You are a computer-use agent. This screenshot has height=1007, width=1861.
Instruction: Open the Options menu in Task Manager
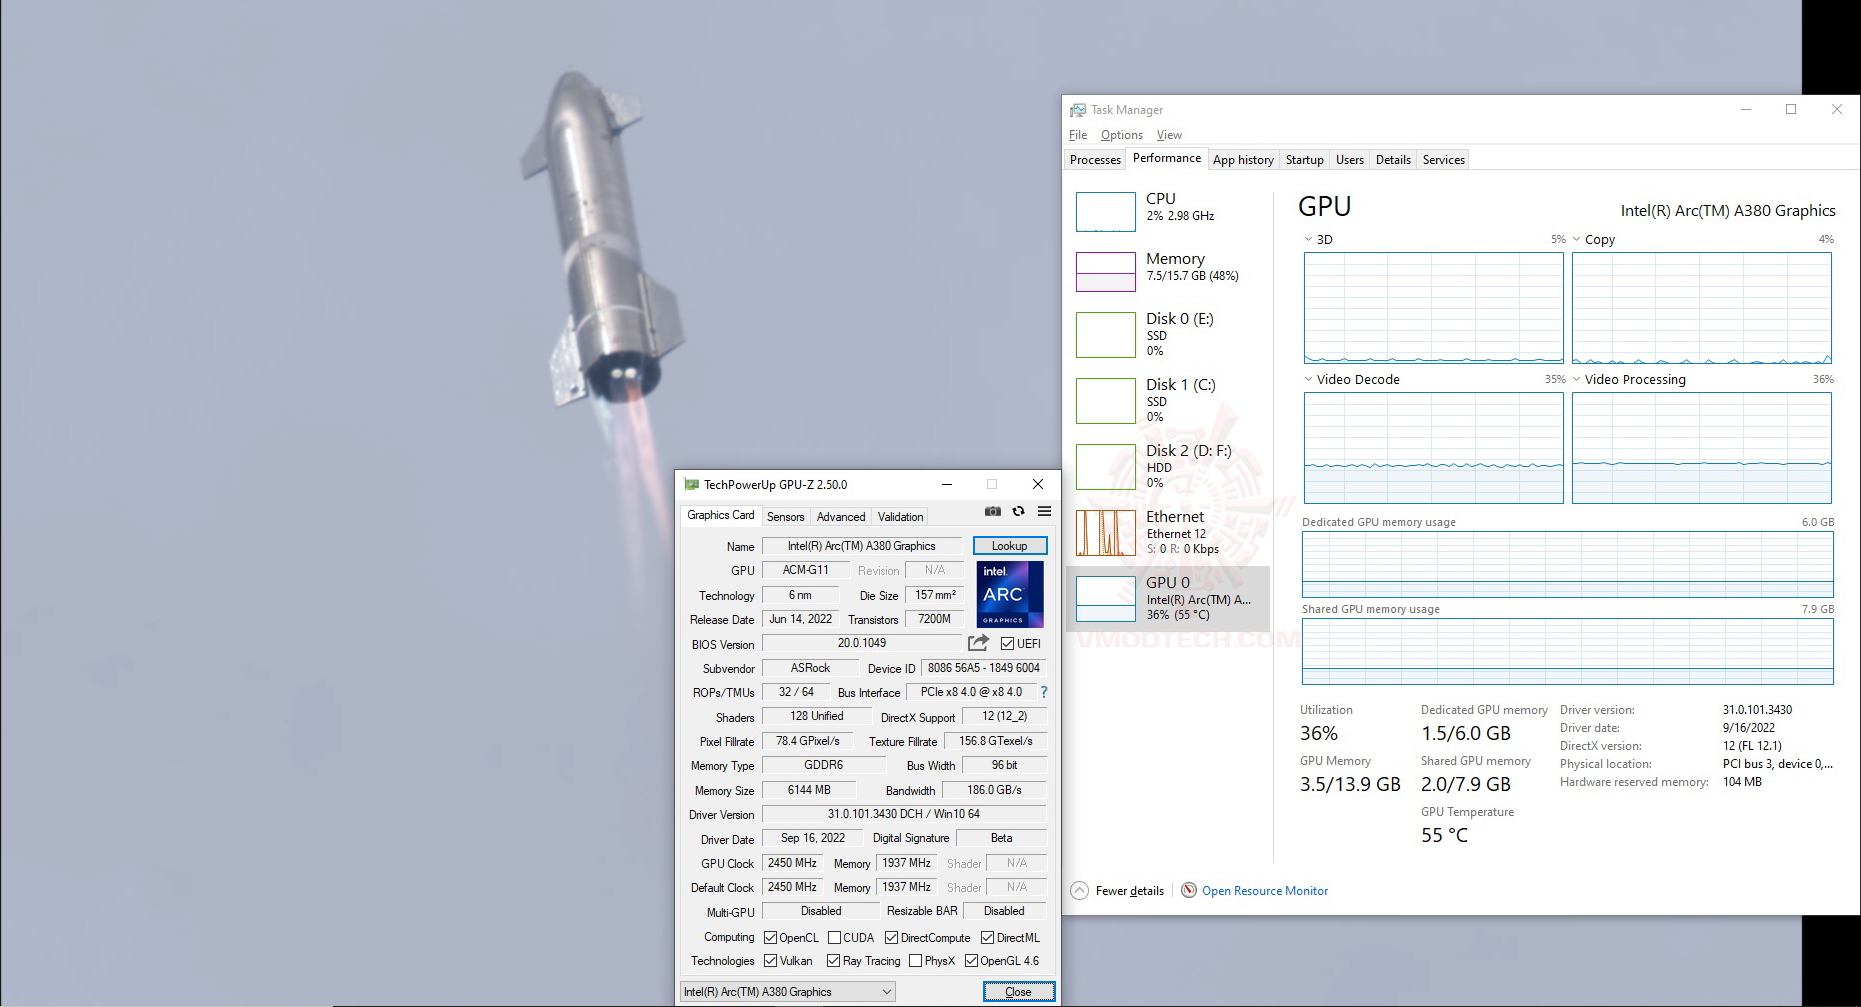pos(1122,135)
